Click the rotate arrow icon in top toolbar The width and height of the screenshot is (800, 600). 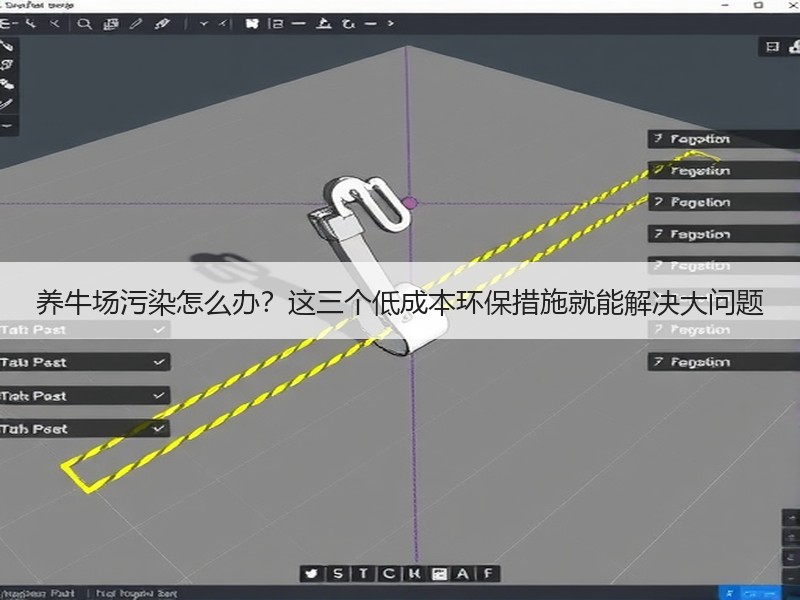[x=348, y=23]
